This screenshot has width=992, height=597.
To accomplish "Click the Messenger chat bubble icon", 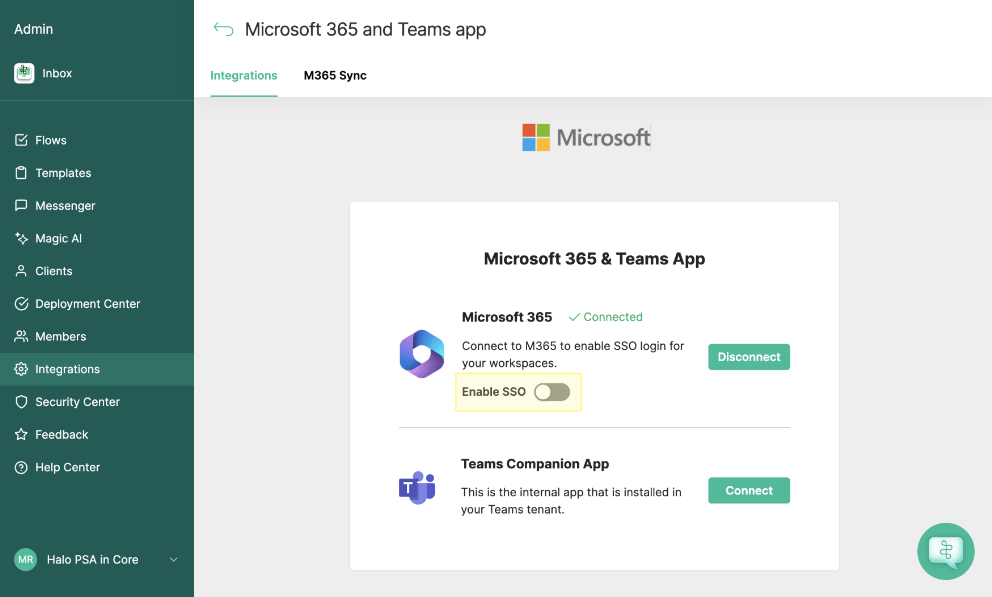I will pyautogui.click(x=21, y=206).
